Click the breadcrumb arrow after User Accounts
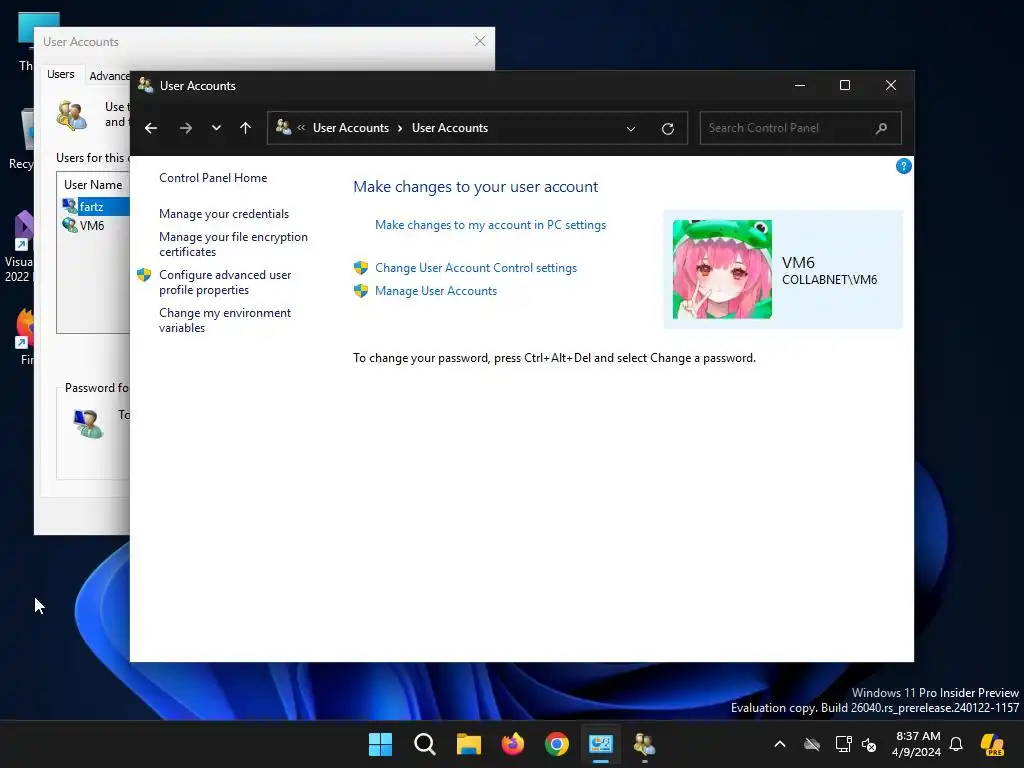The width and height of the screenshot is (1024, 768). (400, 129)
